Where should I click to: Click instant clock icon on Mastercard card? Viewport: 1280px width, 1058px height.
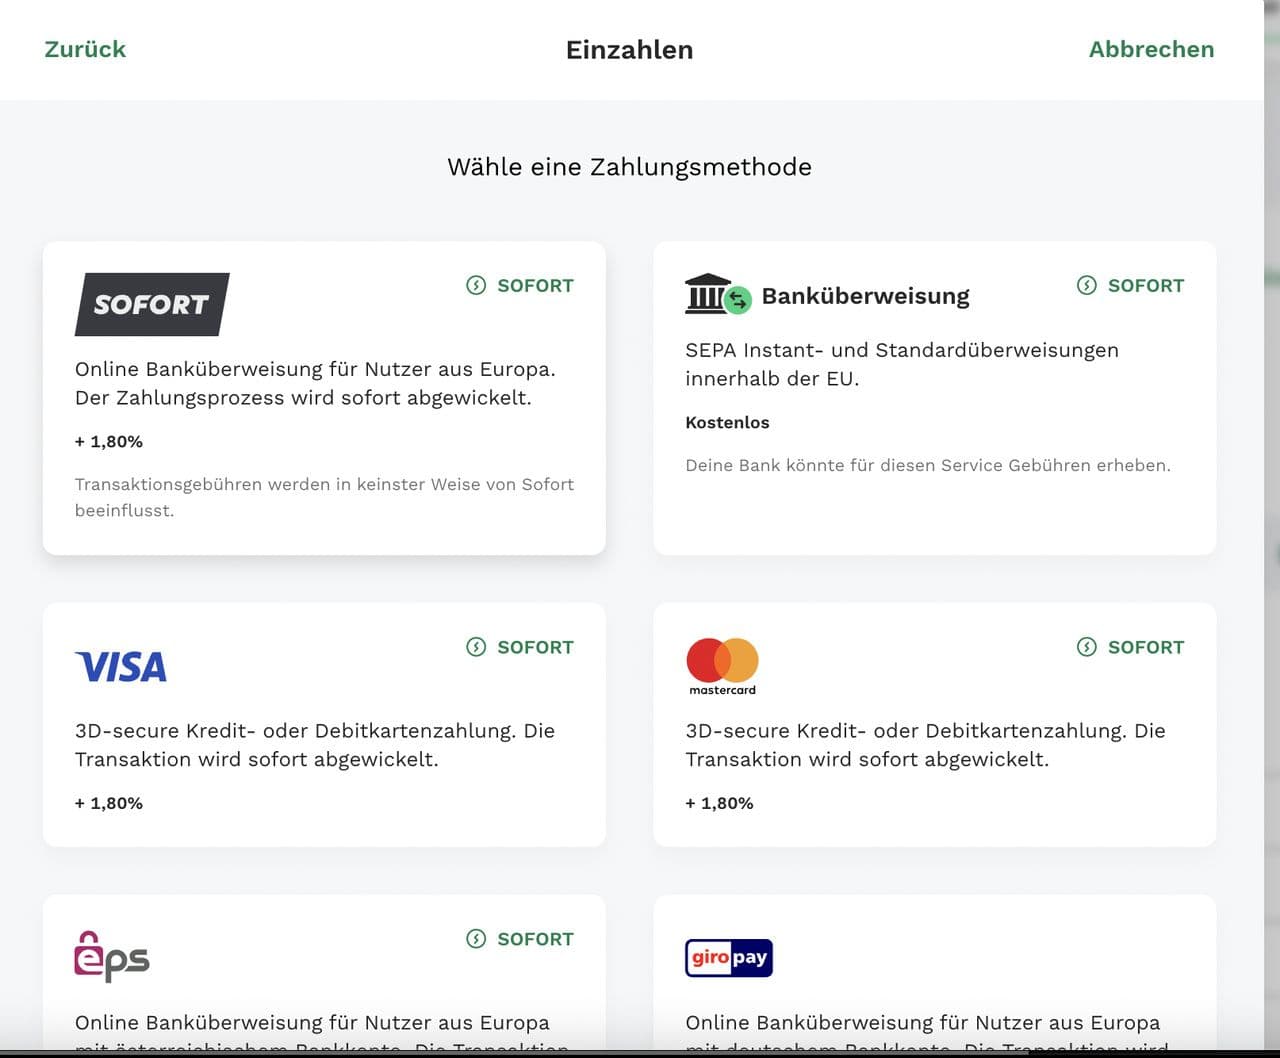click(1087, 648)
